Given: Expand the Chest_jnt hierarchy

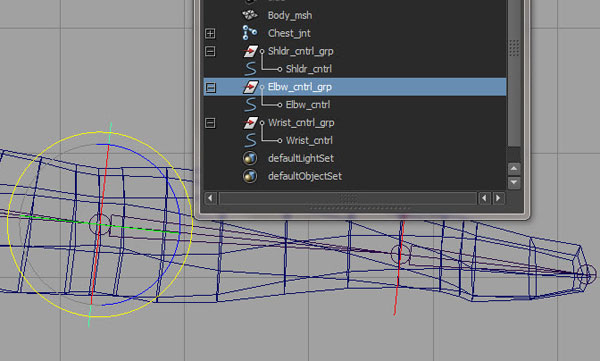Looking at the screenshot, I should pos(210,34).
